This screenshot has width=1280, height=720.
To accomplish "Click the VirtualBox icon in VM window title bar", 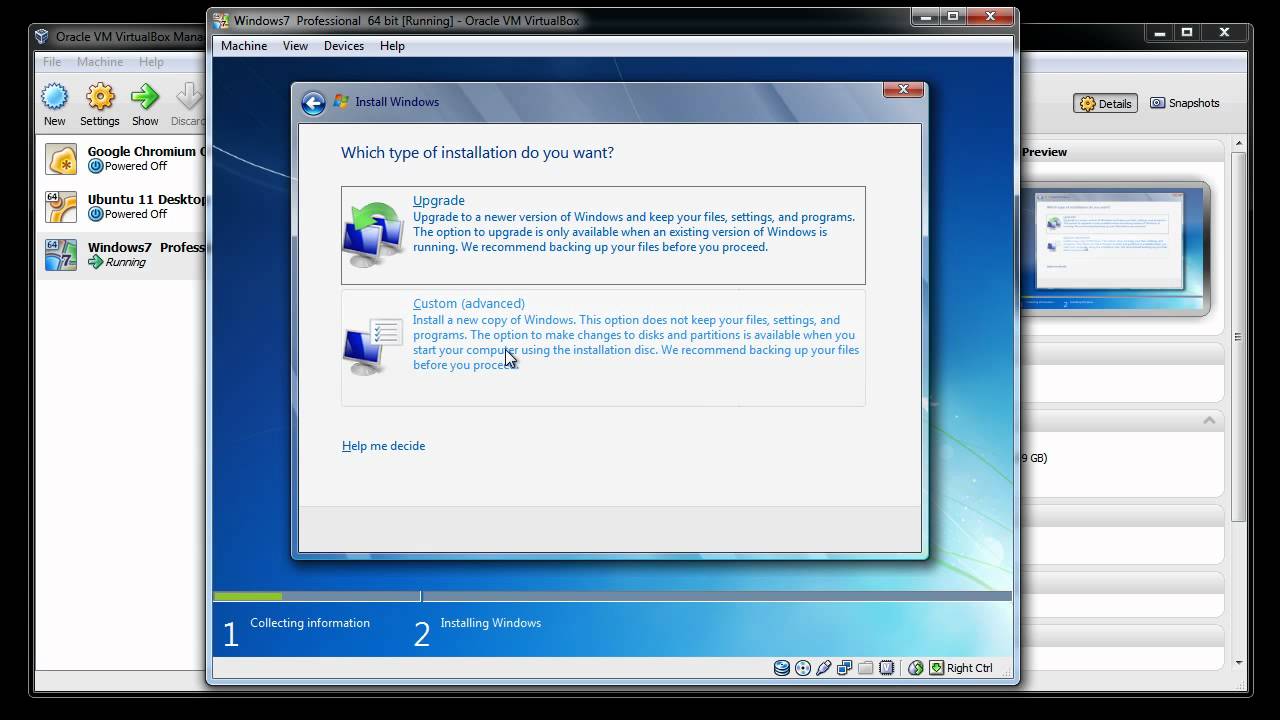I will pyautogui.click(x=221, y=21).
